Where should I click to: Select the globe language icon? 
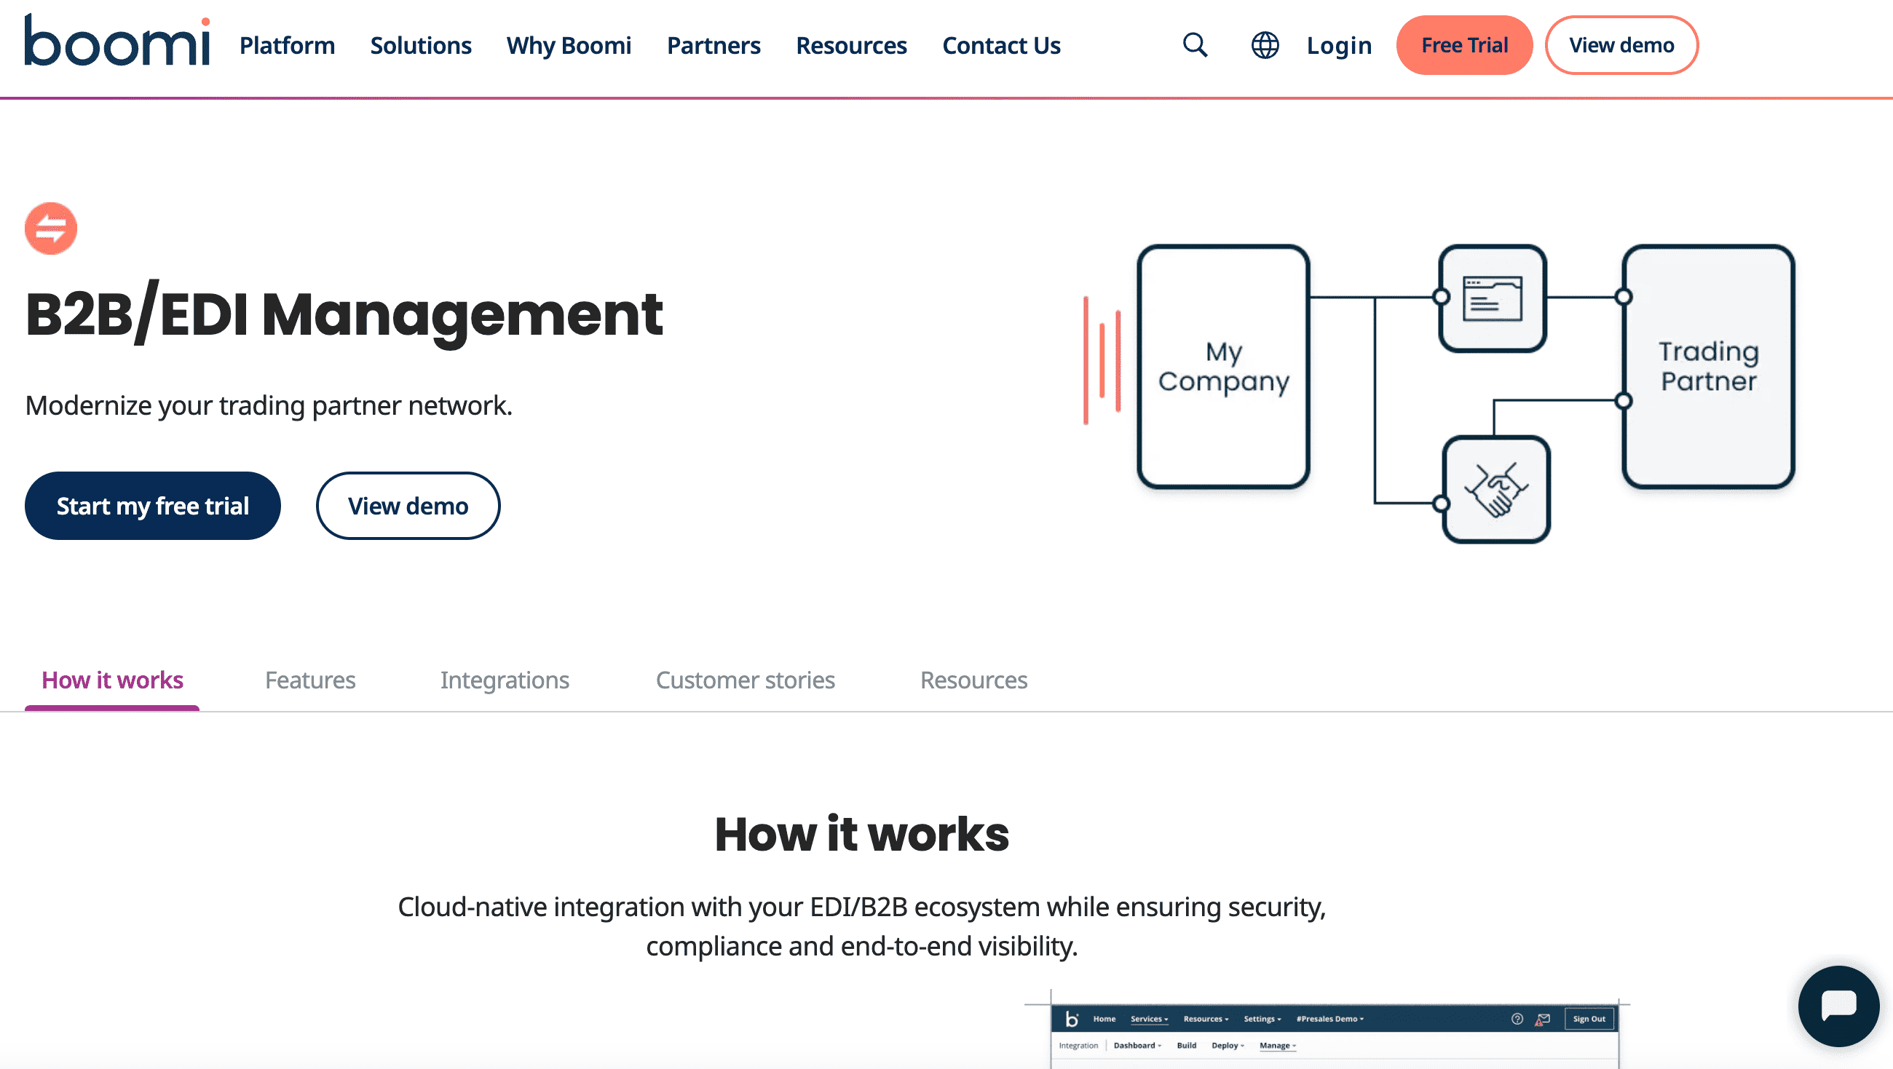pos(1264,45)
